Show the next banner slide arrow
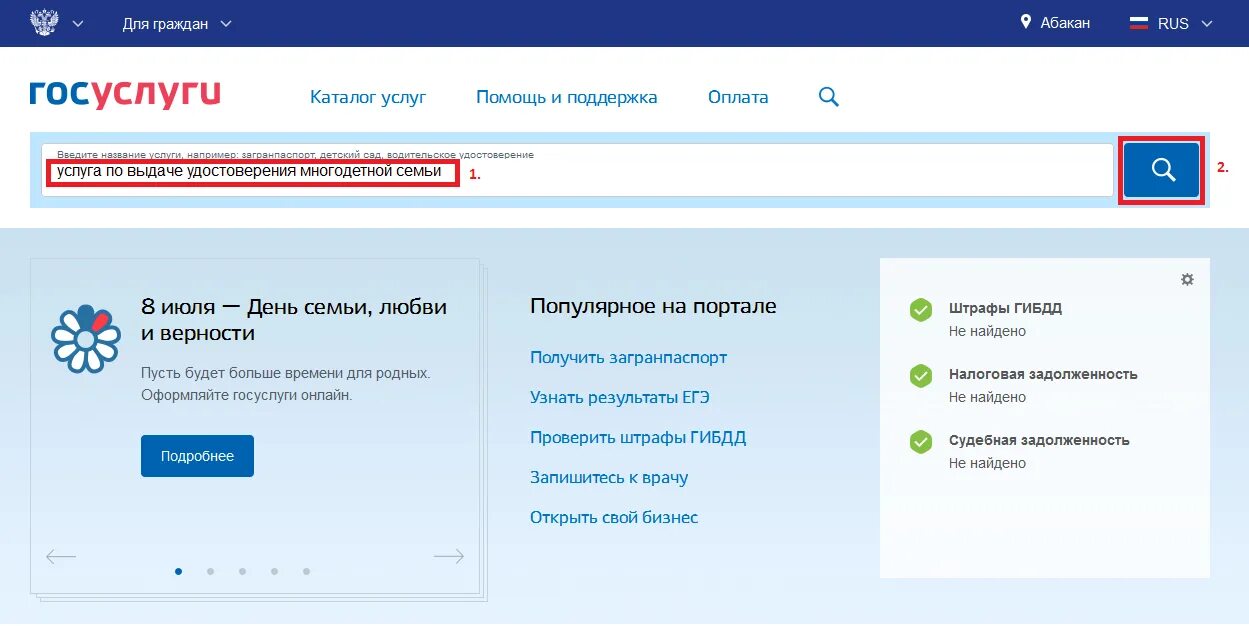 point(449,557)
